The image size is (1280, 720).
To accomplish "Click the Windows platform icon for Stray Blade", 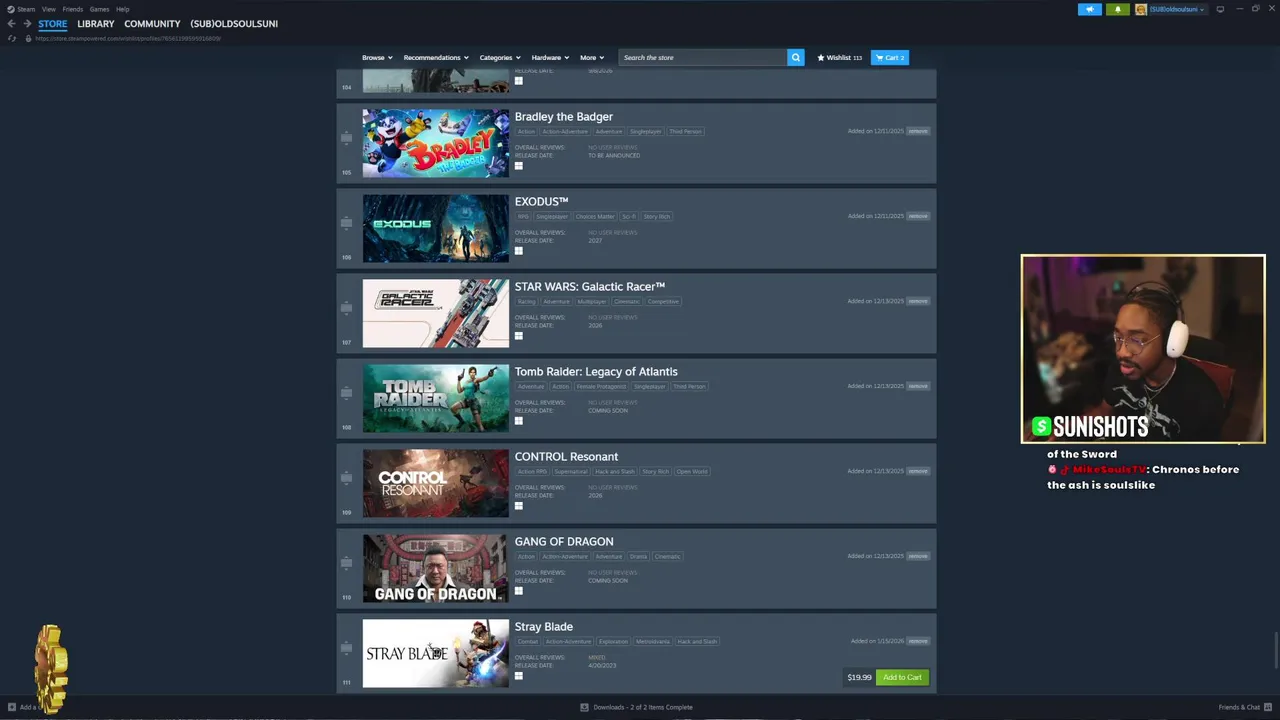I will tap(518, 676).
